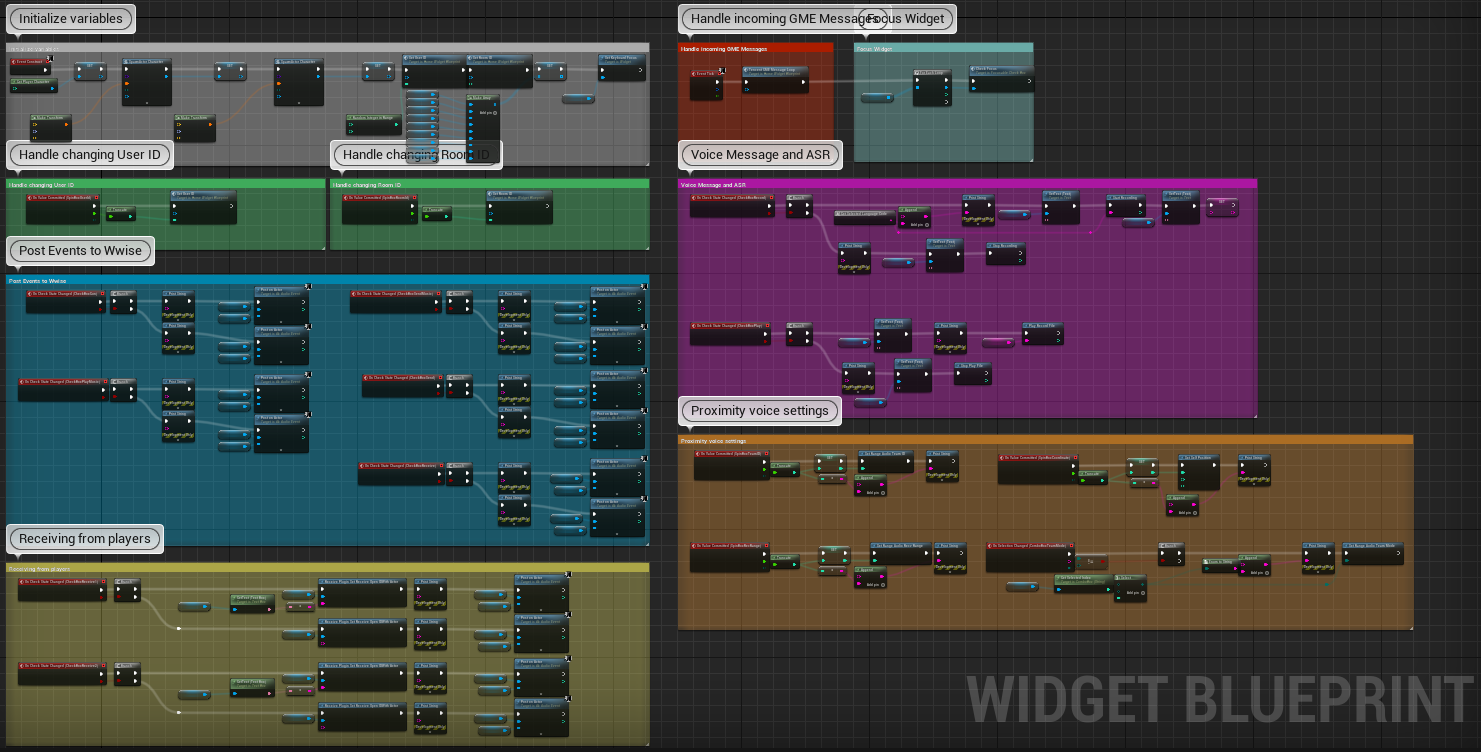This screenshot has width=1481, height=752.
Task: Click the Get Selected Index node
Action: [x=1083, y=578]
